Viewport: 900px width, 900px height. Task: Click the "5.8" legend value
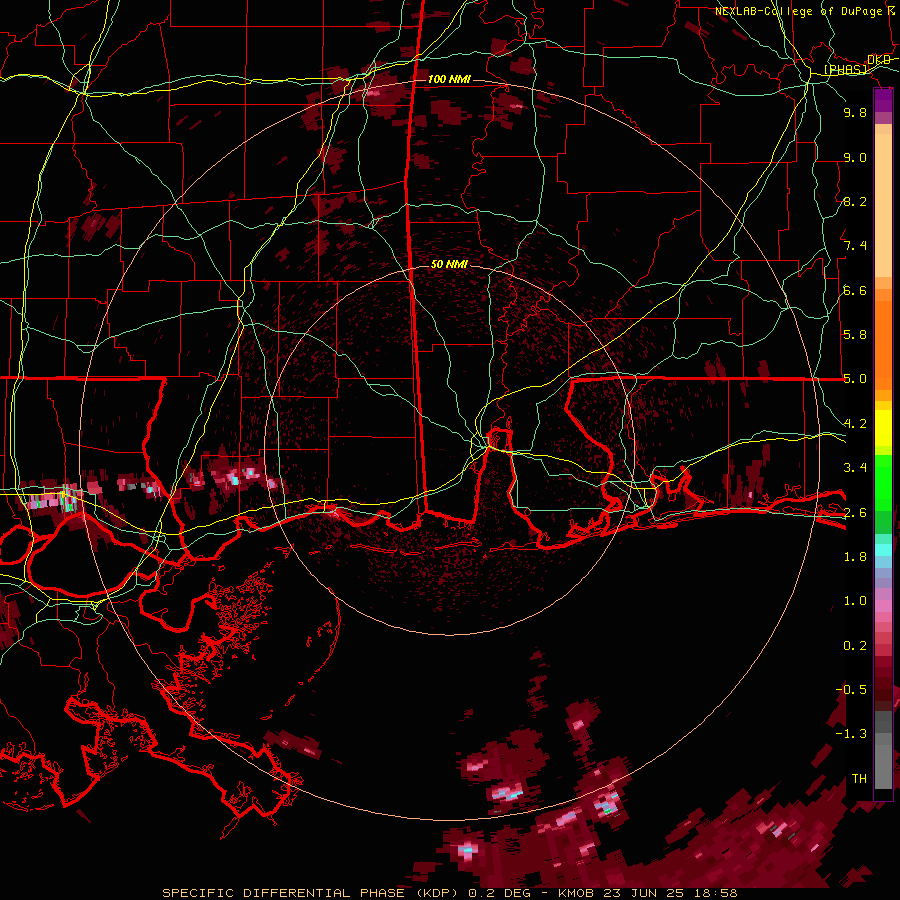coord(855,335)
